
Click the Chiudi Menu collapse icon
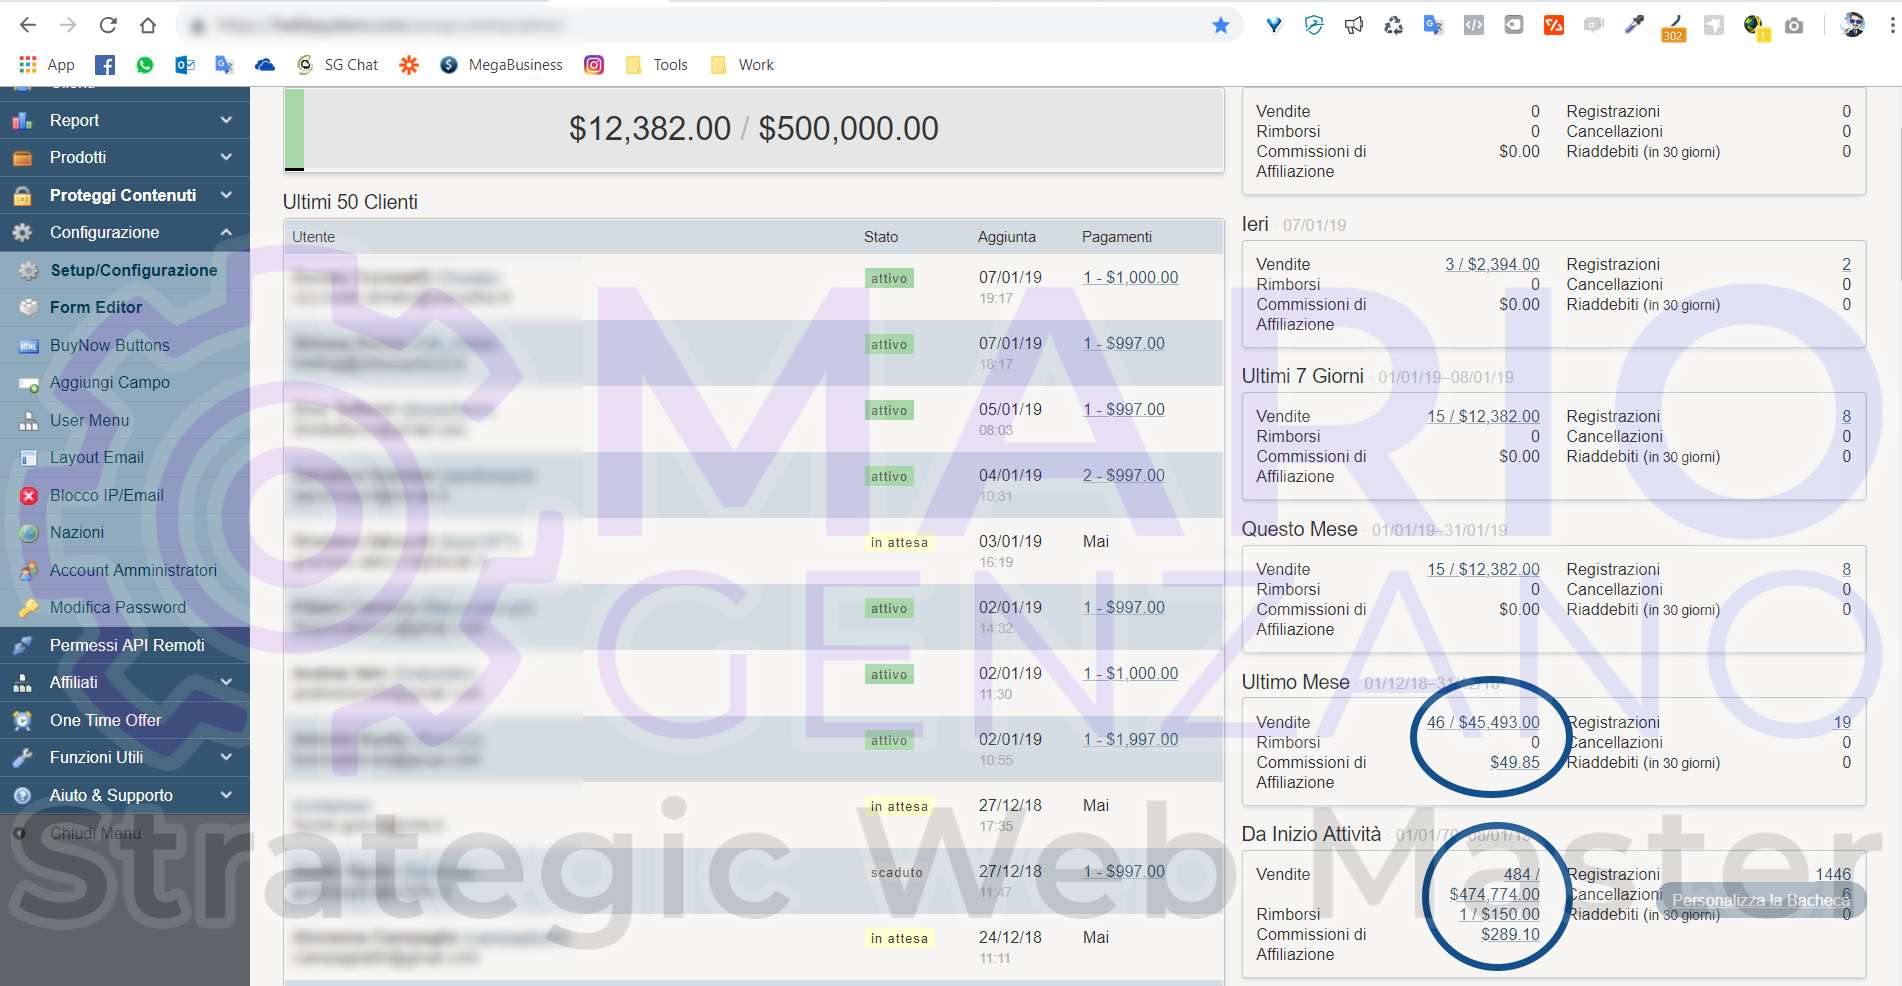[19, 833]
